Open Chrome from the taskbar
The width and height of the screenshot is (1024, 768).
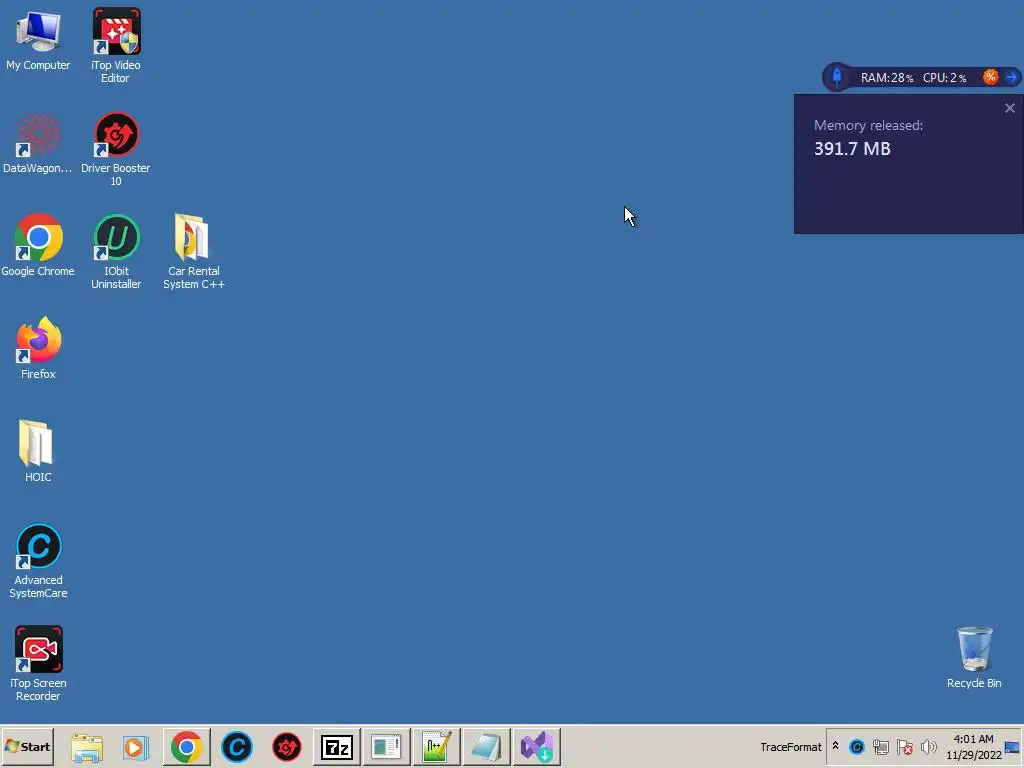187,747
